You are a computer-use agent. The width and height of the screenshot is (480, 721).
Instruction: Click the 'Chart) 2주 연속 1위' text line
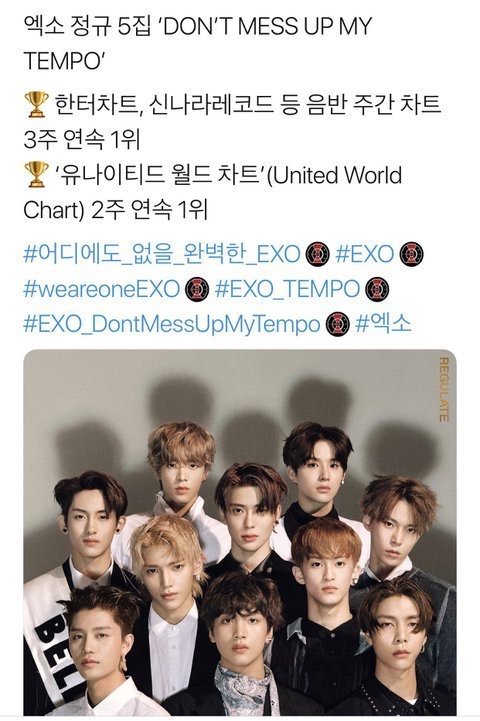point(115,210)
